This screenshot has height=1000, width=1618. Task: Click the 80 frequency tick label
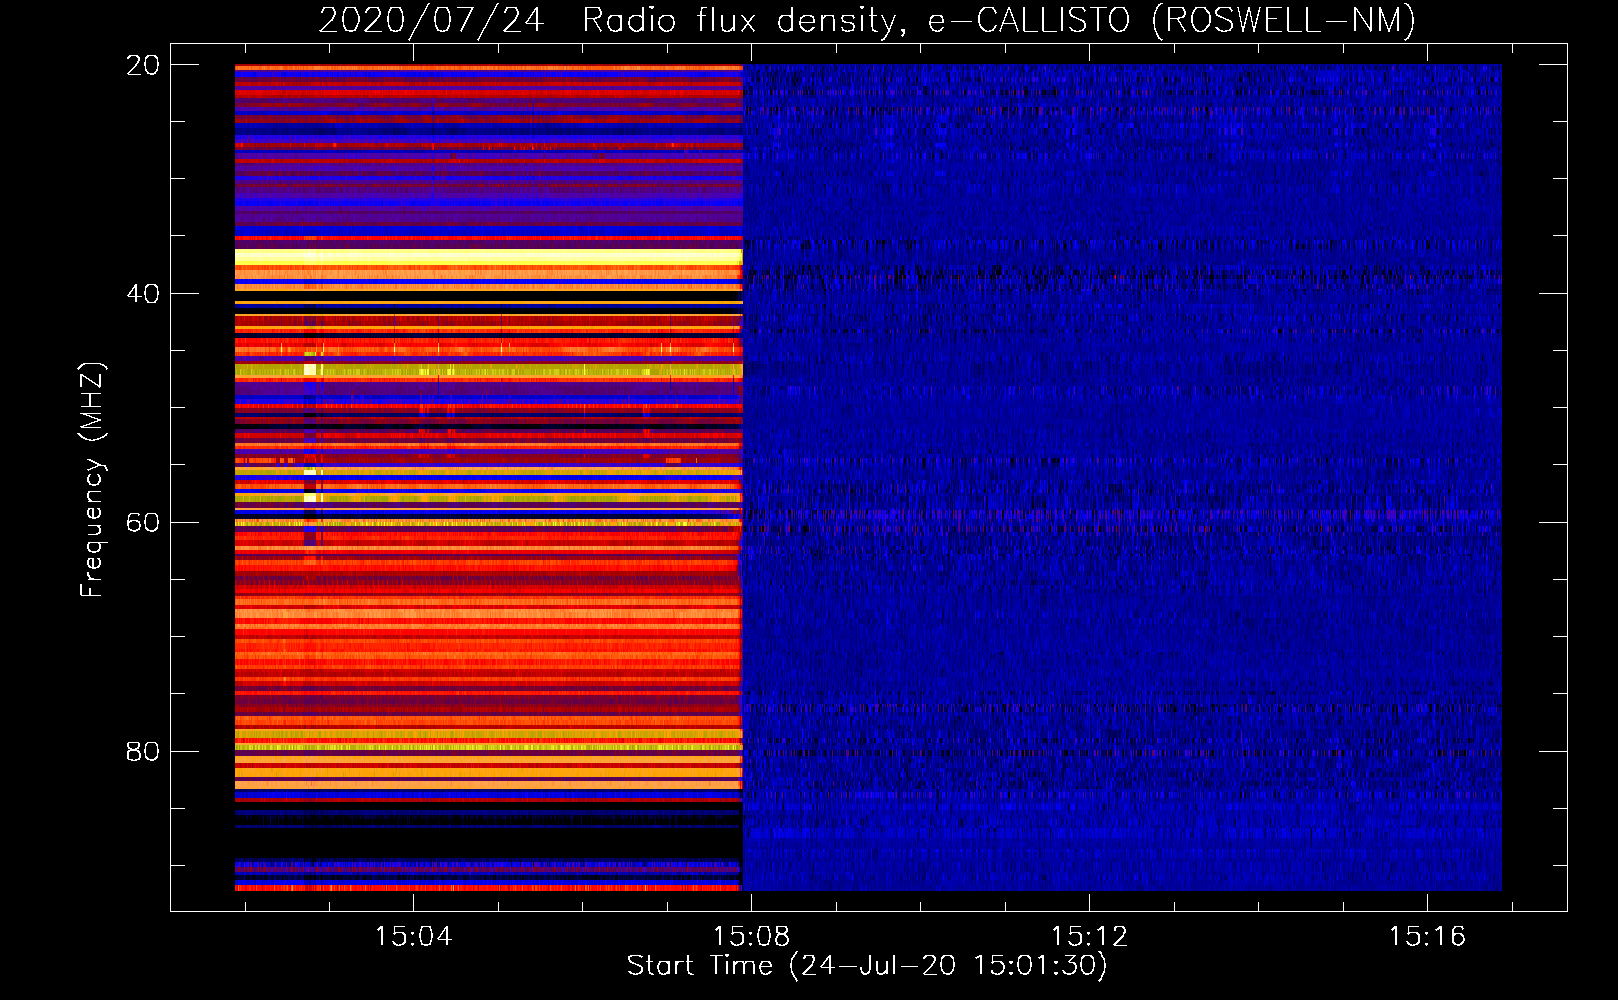[143, 751]
